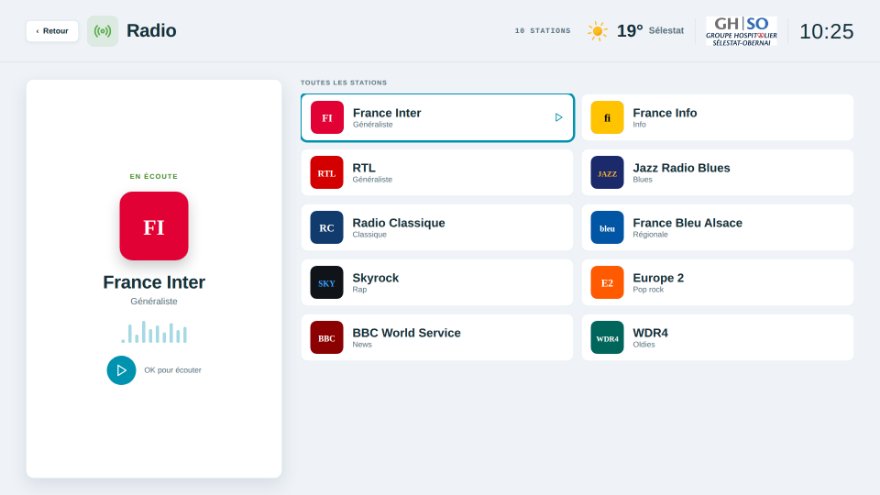Click the yellow France Info logo
Viewport: 880px width, 495px height.
(x=607, y=117)
